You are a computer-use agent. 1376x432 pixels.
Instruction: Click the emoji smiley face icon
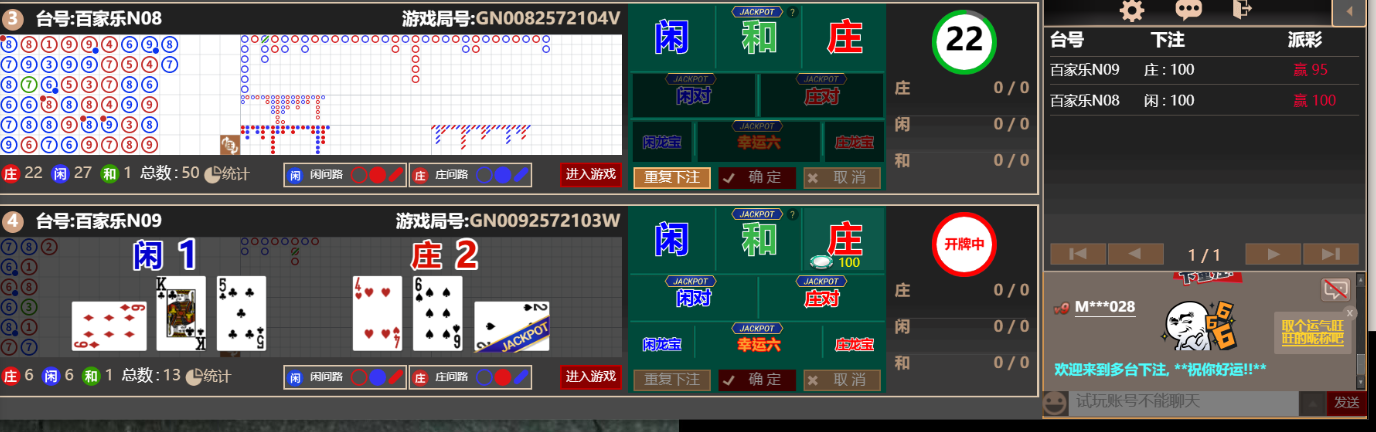[1054, 402]
